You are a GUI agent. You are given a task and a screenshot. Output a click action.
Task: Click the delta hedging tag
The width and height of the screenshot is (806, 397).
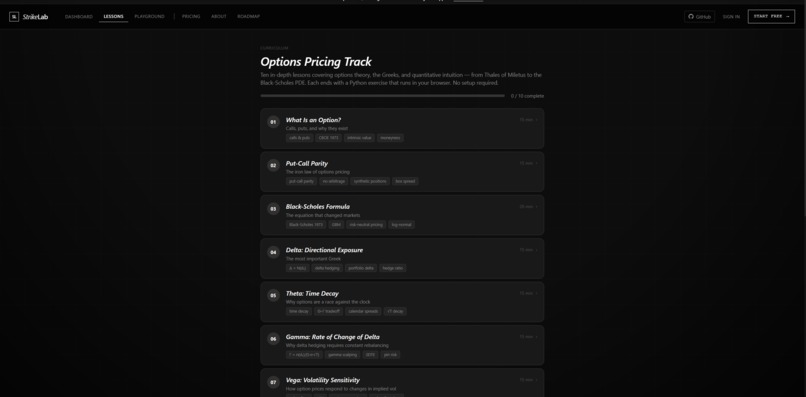coord(327,268)
